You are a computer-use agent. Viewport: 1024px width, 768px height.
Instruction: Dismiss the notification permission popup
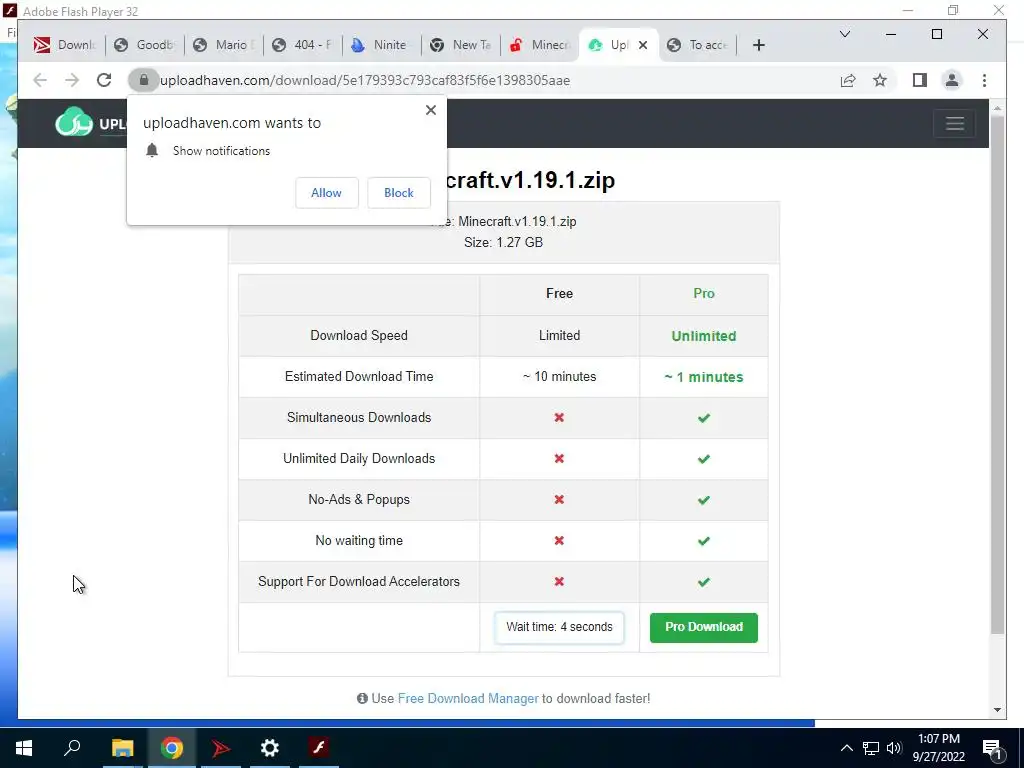click(x=430, y=110)
